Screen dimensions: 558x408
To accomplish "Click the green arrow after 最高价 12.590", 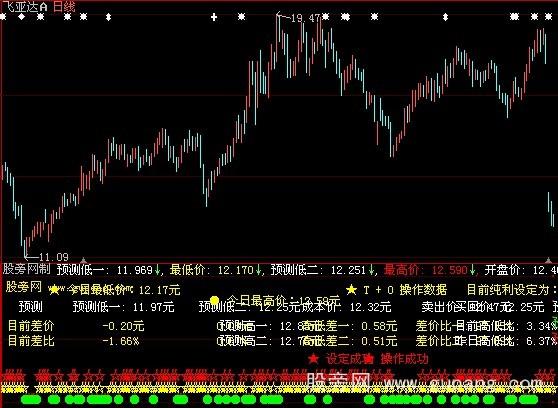I will pyautogui.click(x=472, y=270).
